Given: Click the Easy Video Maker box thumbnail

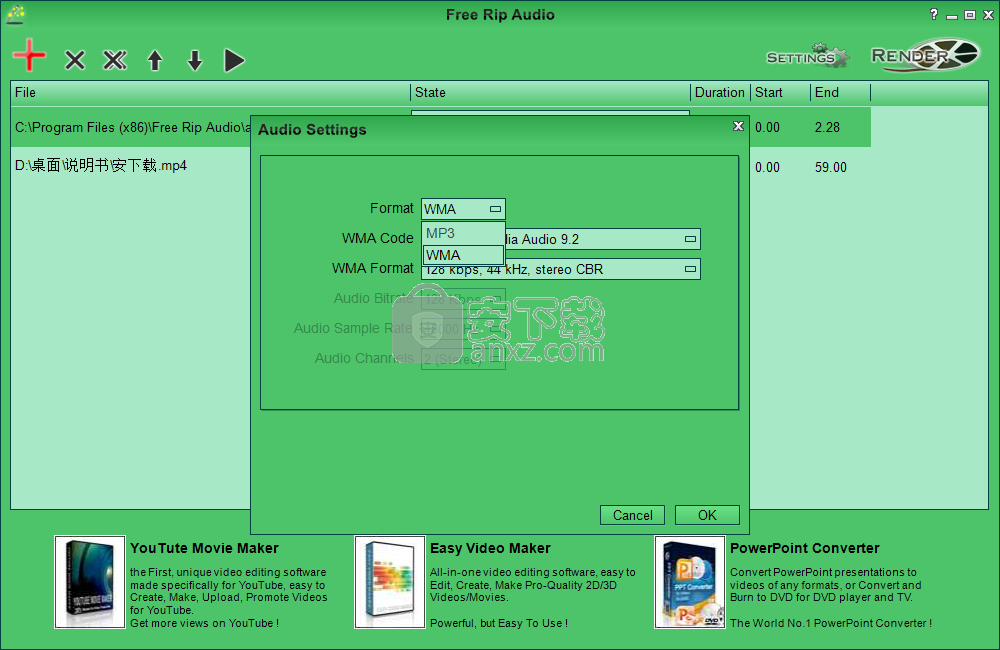Looking at the screenshot, I should tap(390, 583).
